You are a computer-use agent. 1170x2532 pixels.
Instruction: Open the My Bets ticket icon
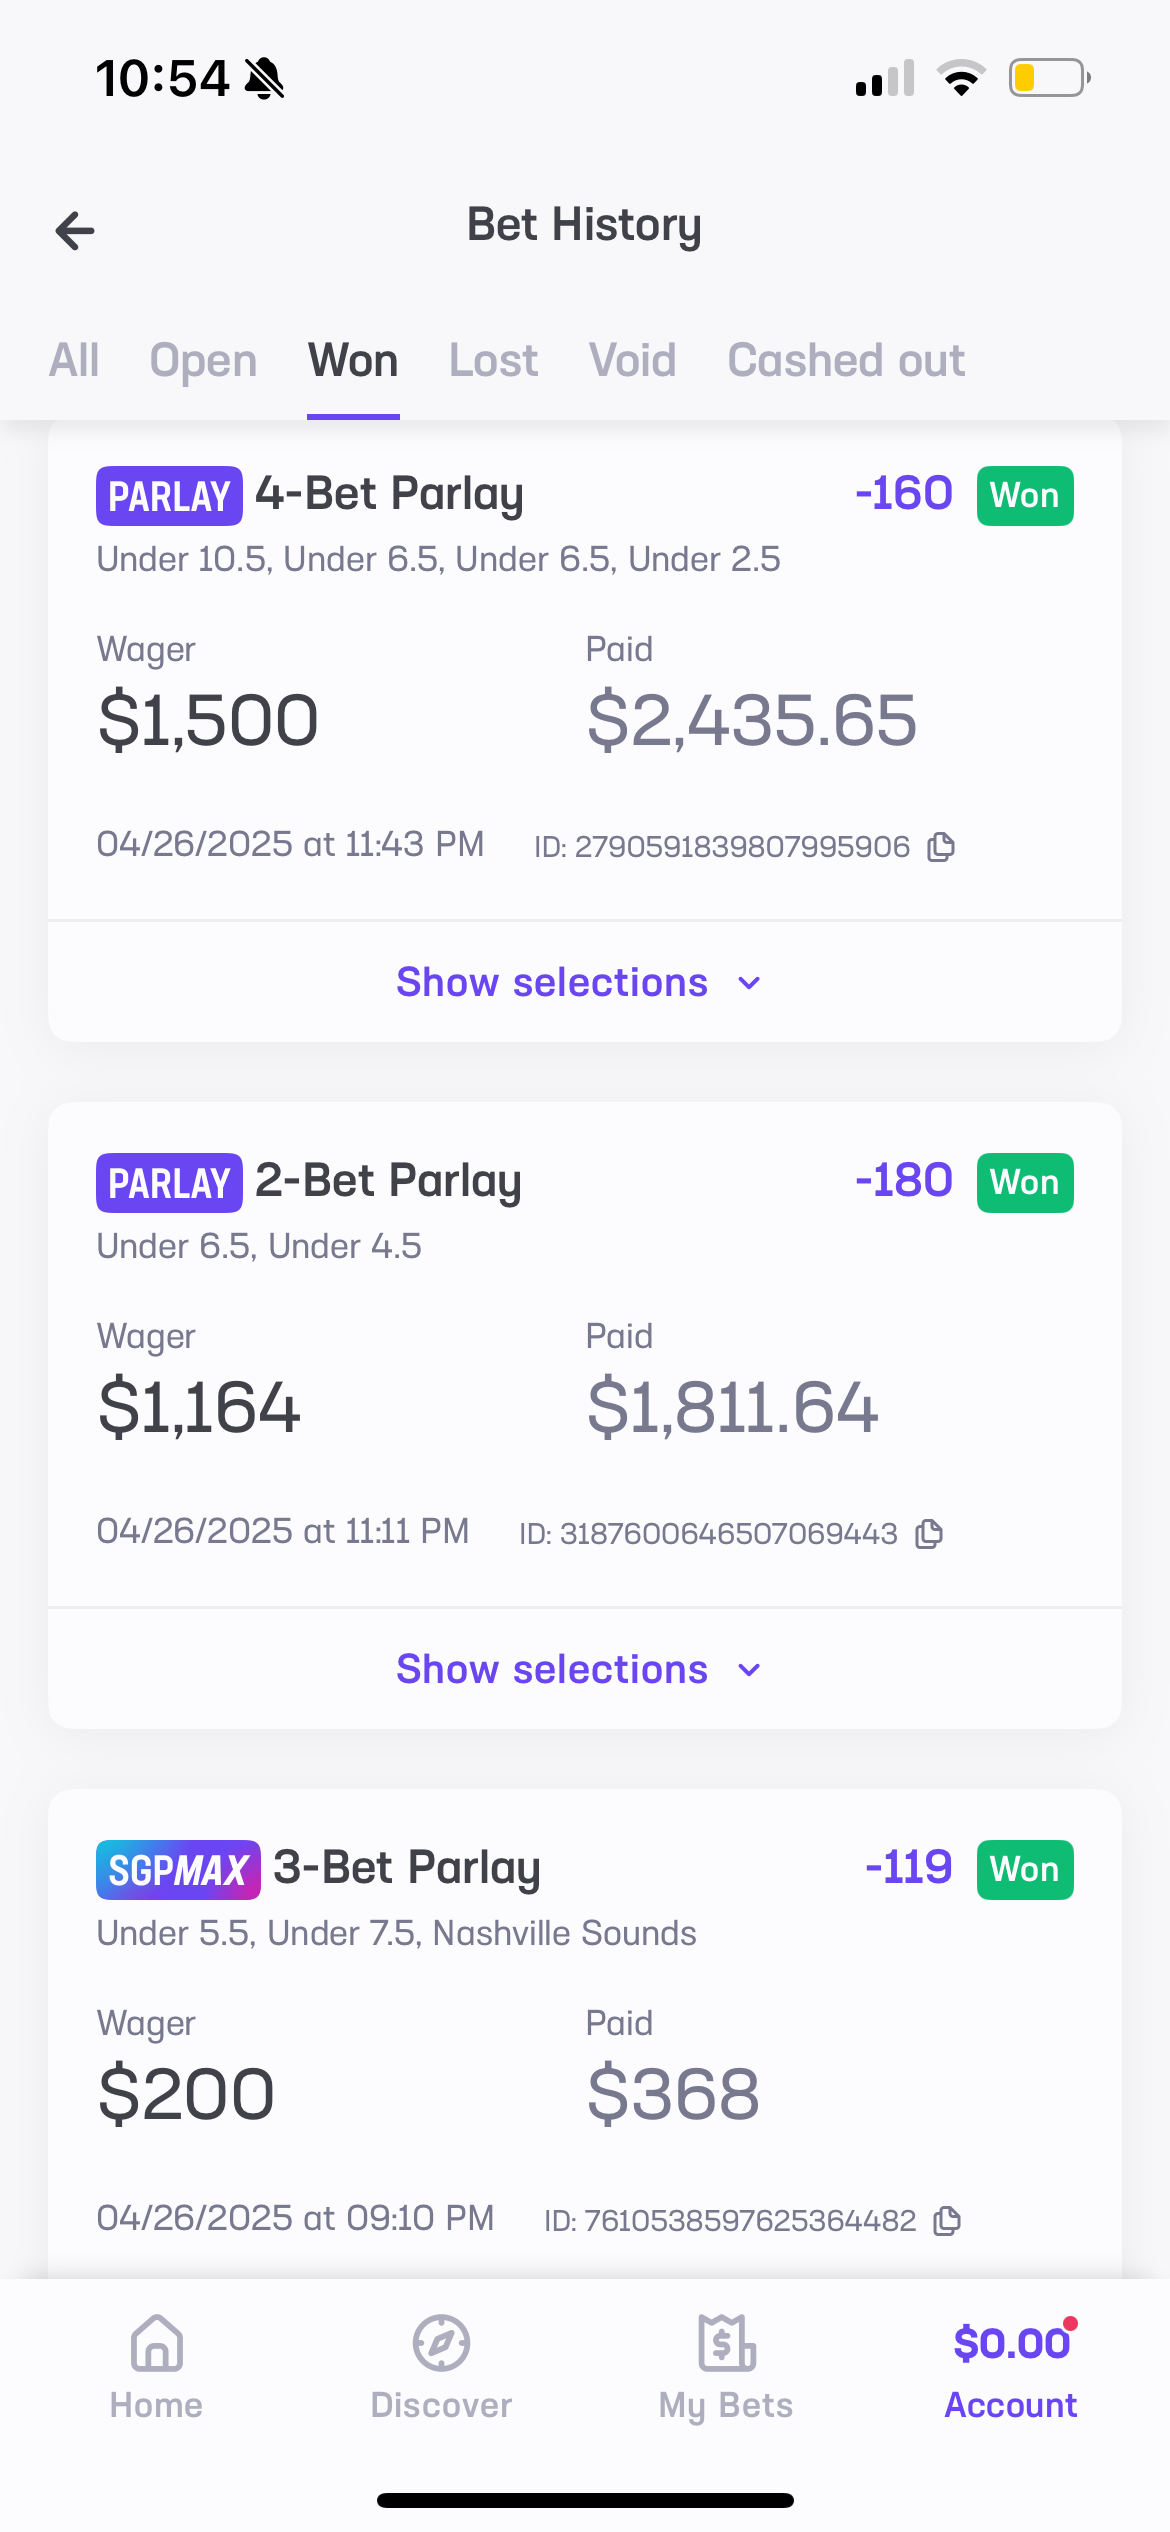tap(726, 2343)
